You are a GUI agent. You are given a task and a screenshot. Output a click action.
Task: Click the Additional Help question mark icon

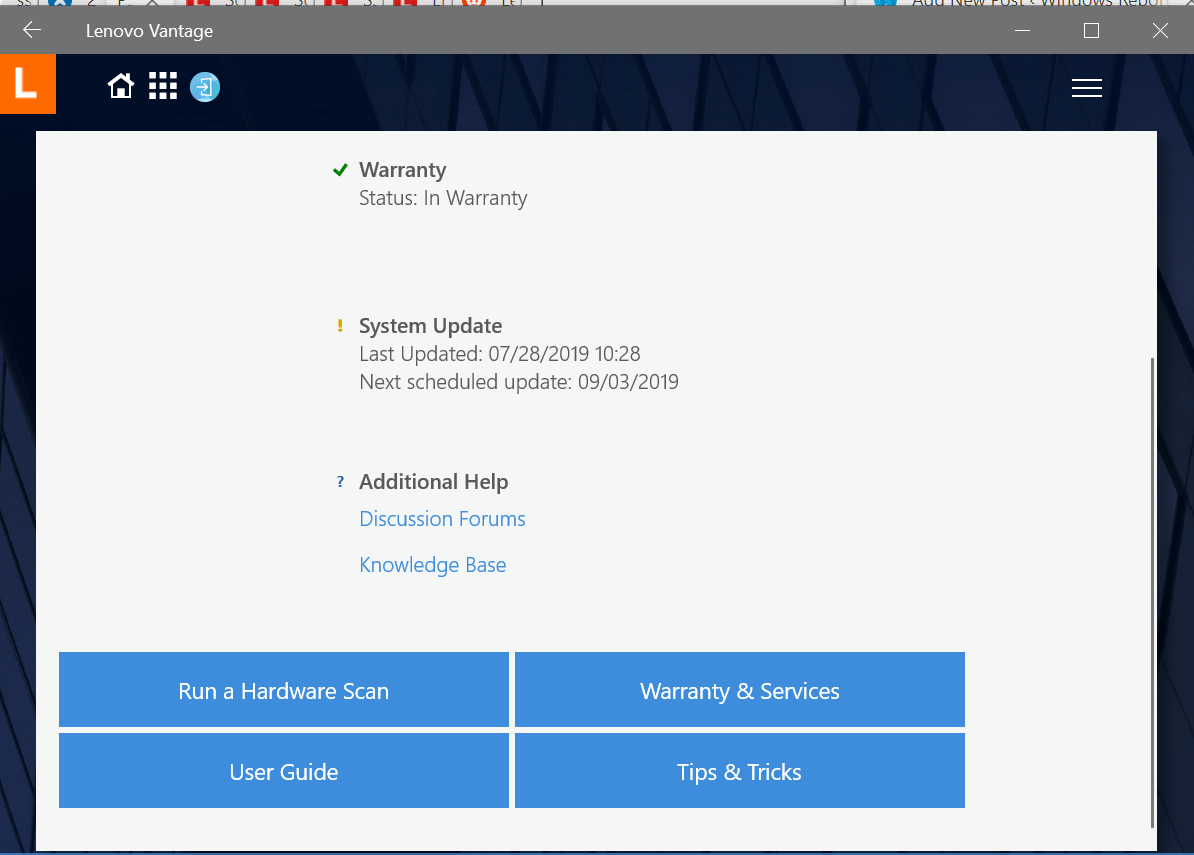tap(340, 481)
